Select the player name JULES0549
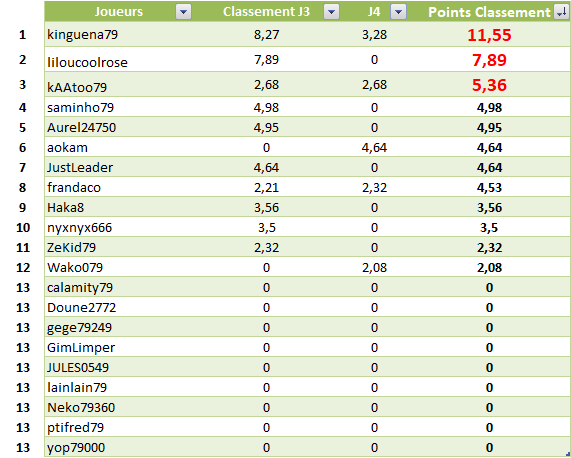 click(x=78, y=367)
